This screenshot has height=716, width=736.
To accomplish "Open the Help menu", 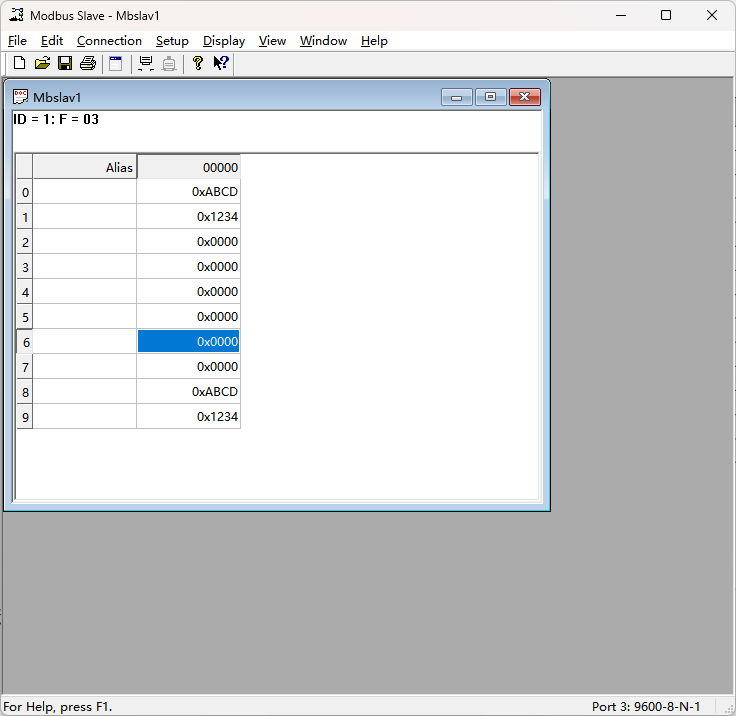I will (x=374, y=41).
